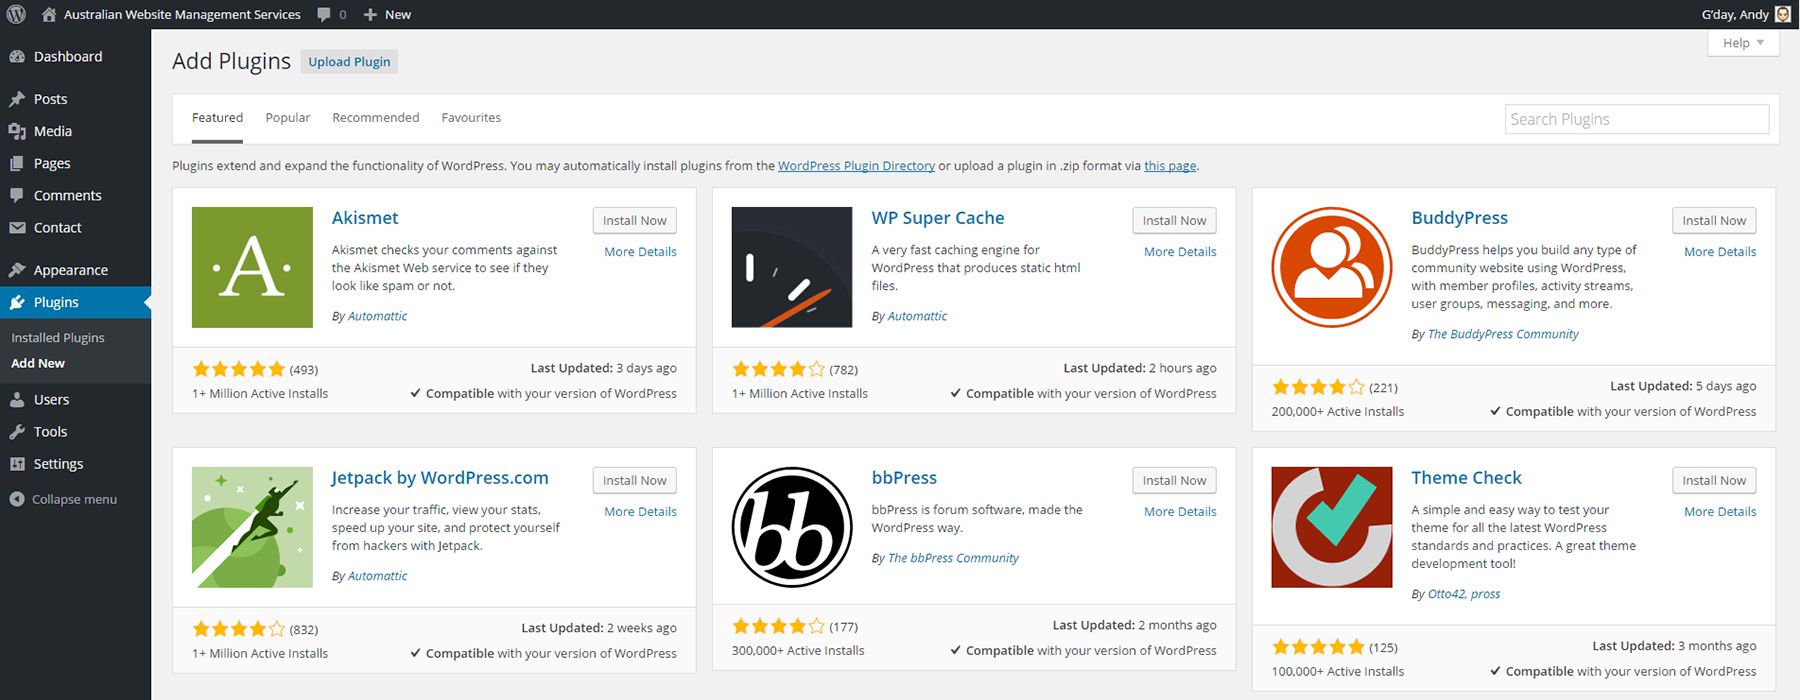
Task: Open the comments bubble in admin bar
Action: pyautogui.click(x=331, y=14)
